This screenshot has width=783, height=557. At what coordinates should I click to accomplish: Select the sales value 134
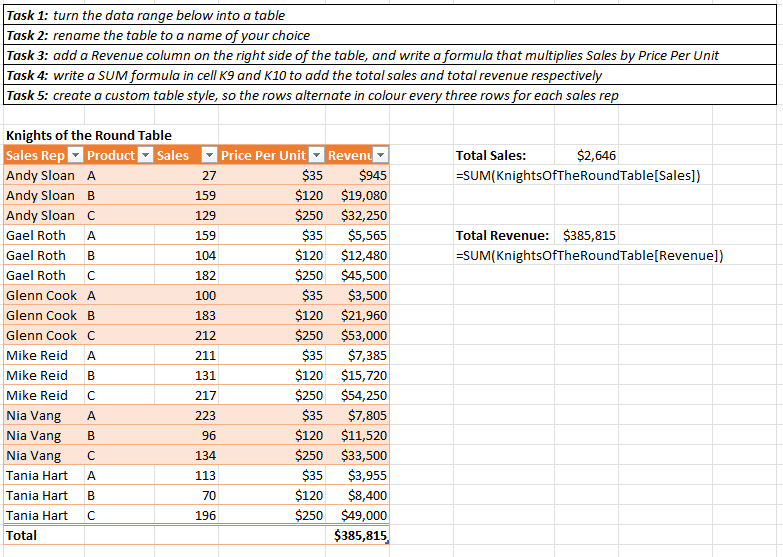pyautogui.click(x=186, y=455)
